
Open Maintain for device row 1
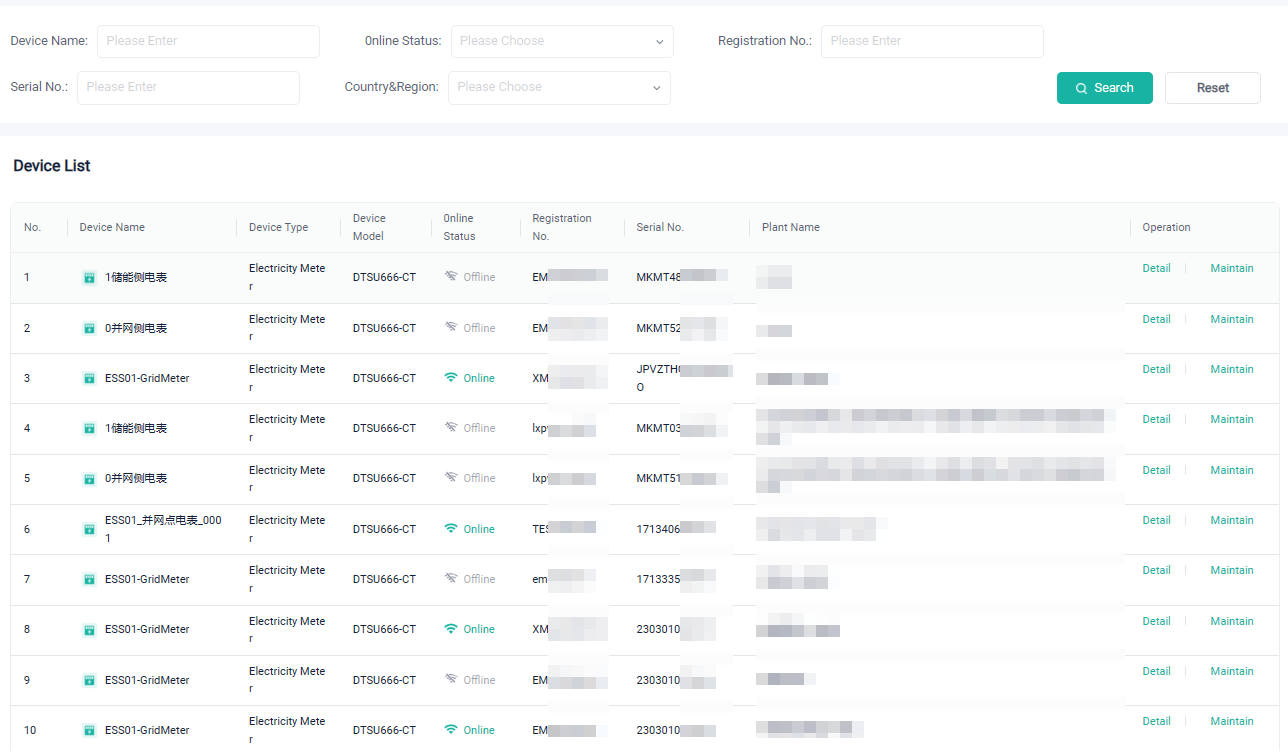pos(1232,268)
